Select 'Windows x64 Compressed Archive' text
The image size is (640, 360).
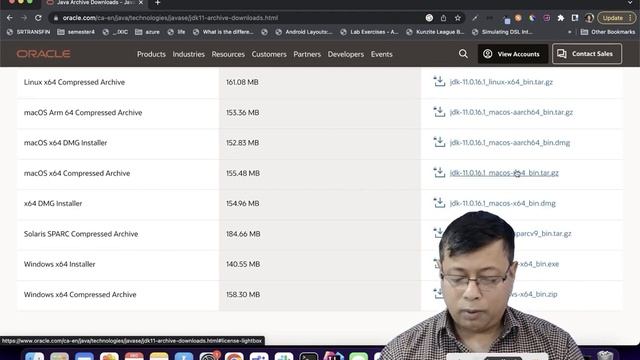click(80, 294)
